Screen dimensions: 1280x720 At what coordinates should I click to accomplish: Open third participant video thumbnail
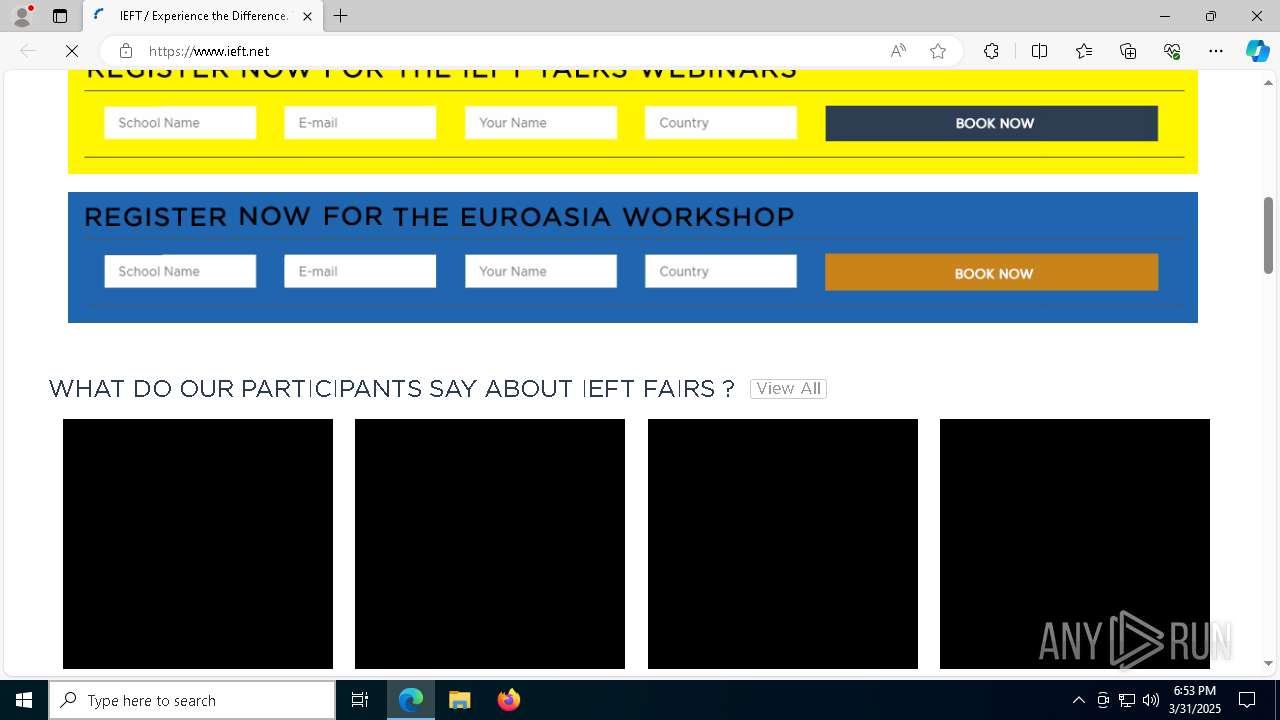pos(783,544)
